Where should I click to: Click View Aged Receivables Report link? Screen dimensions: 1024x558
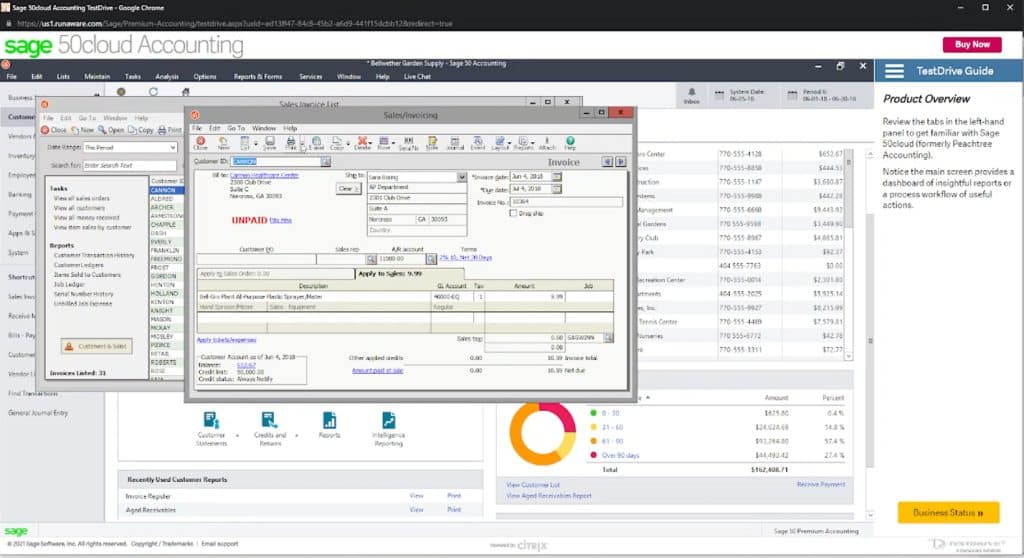549,496
